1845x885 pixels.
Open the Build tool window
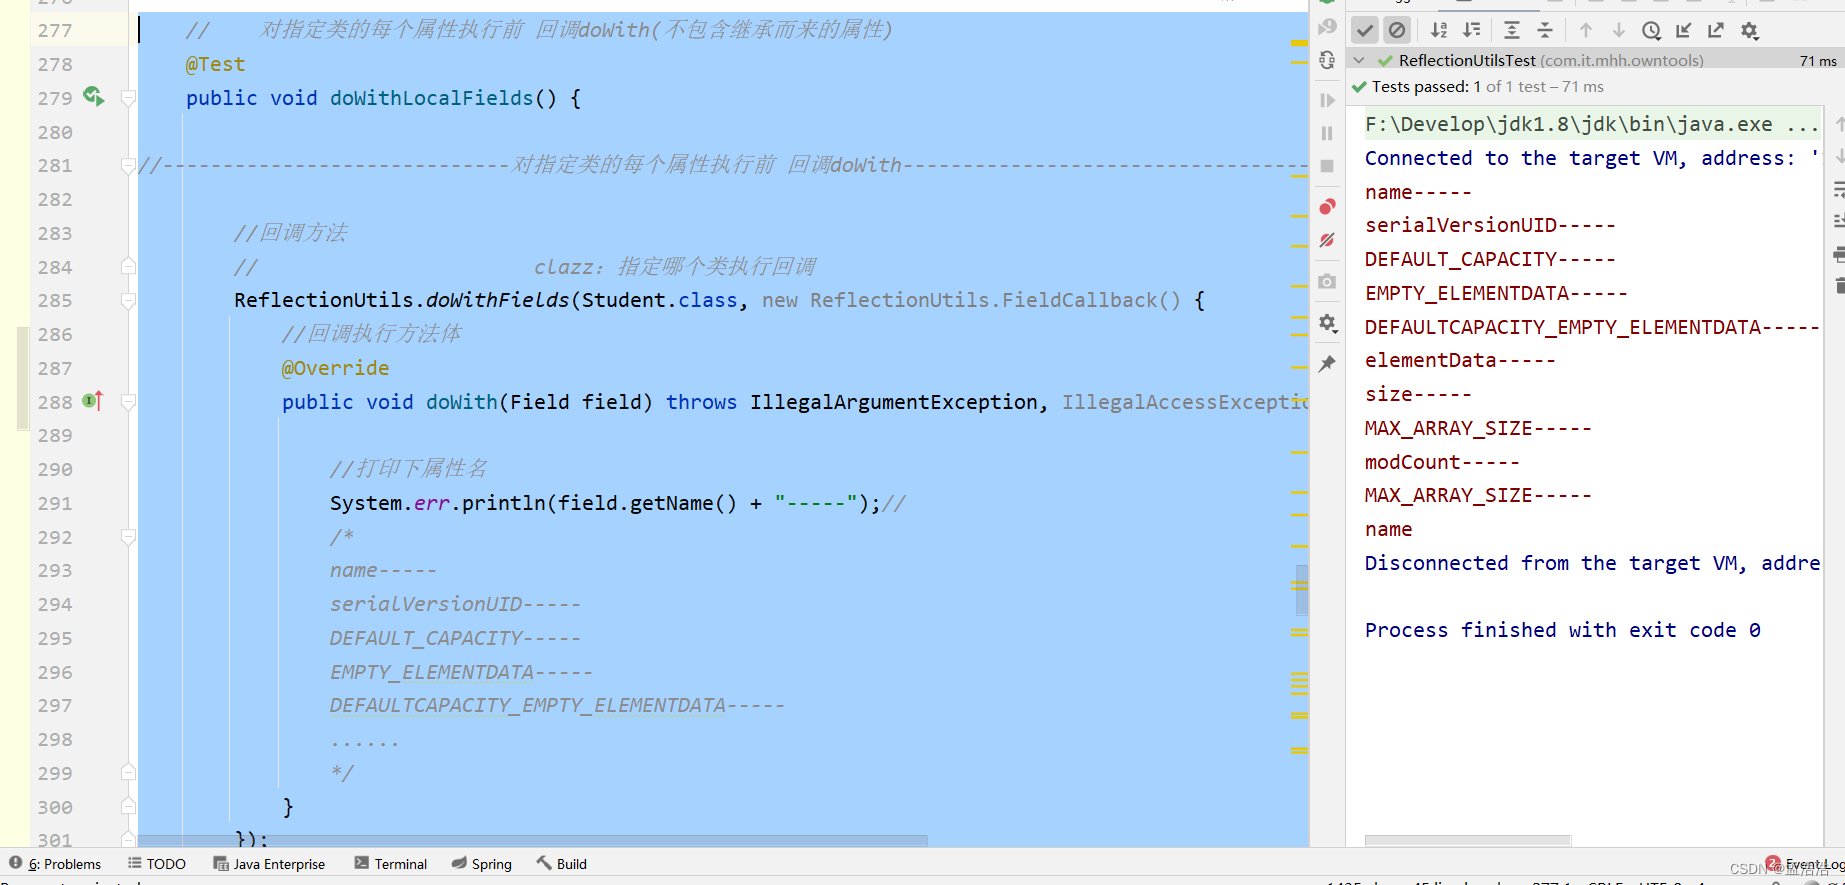coord(562,864)
